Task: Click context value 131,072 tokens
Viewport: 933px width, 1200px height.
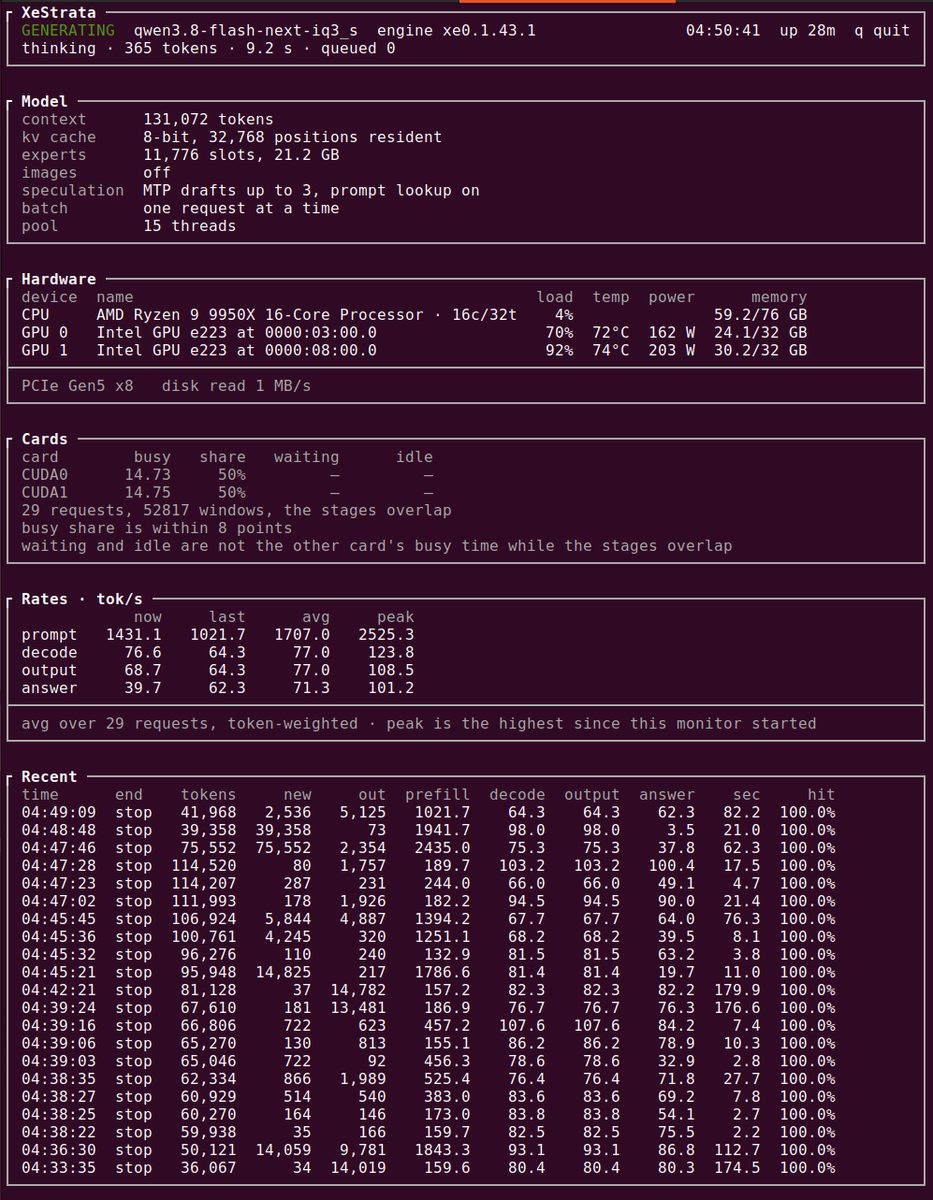Action: tap(208, 119)
